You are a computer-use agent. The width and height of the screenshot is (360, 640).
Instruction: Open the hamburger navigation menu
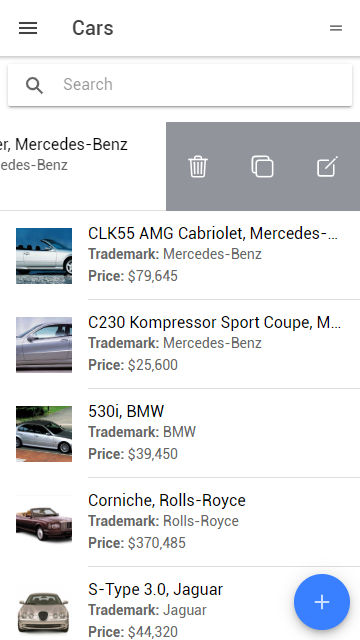[28, 28]
